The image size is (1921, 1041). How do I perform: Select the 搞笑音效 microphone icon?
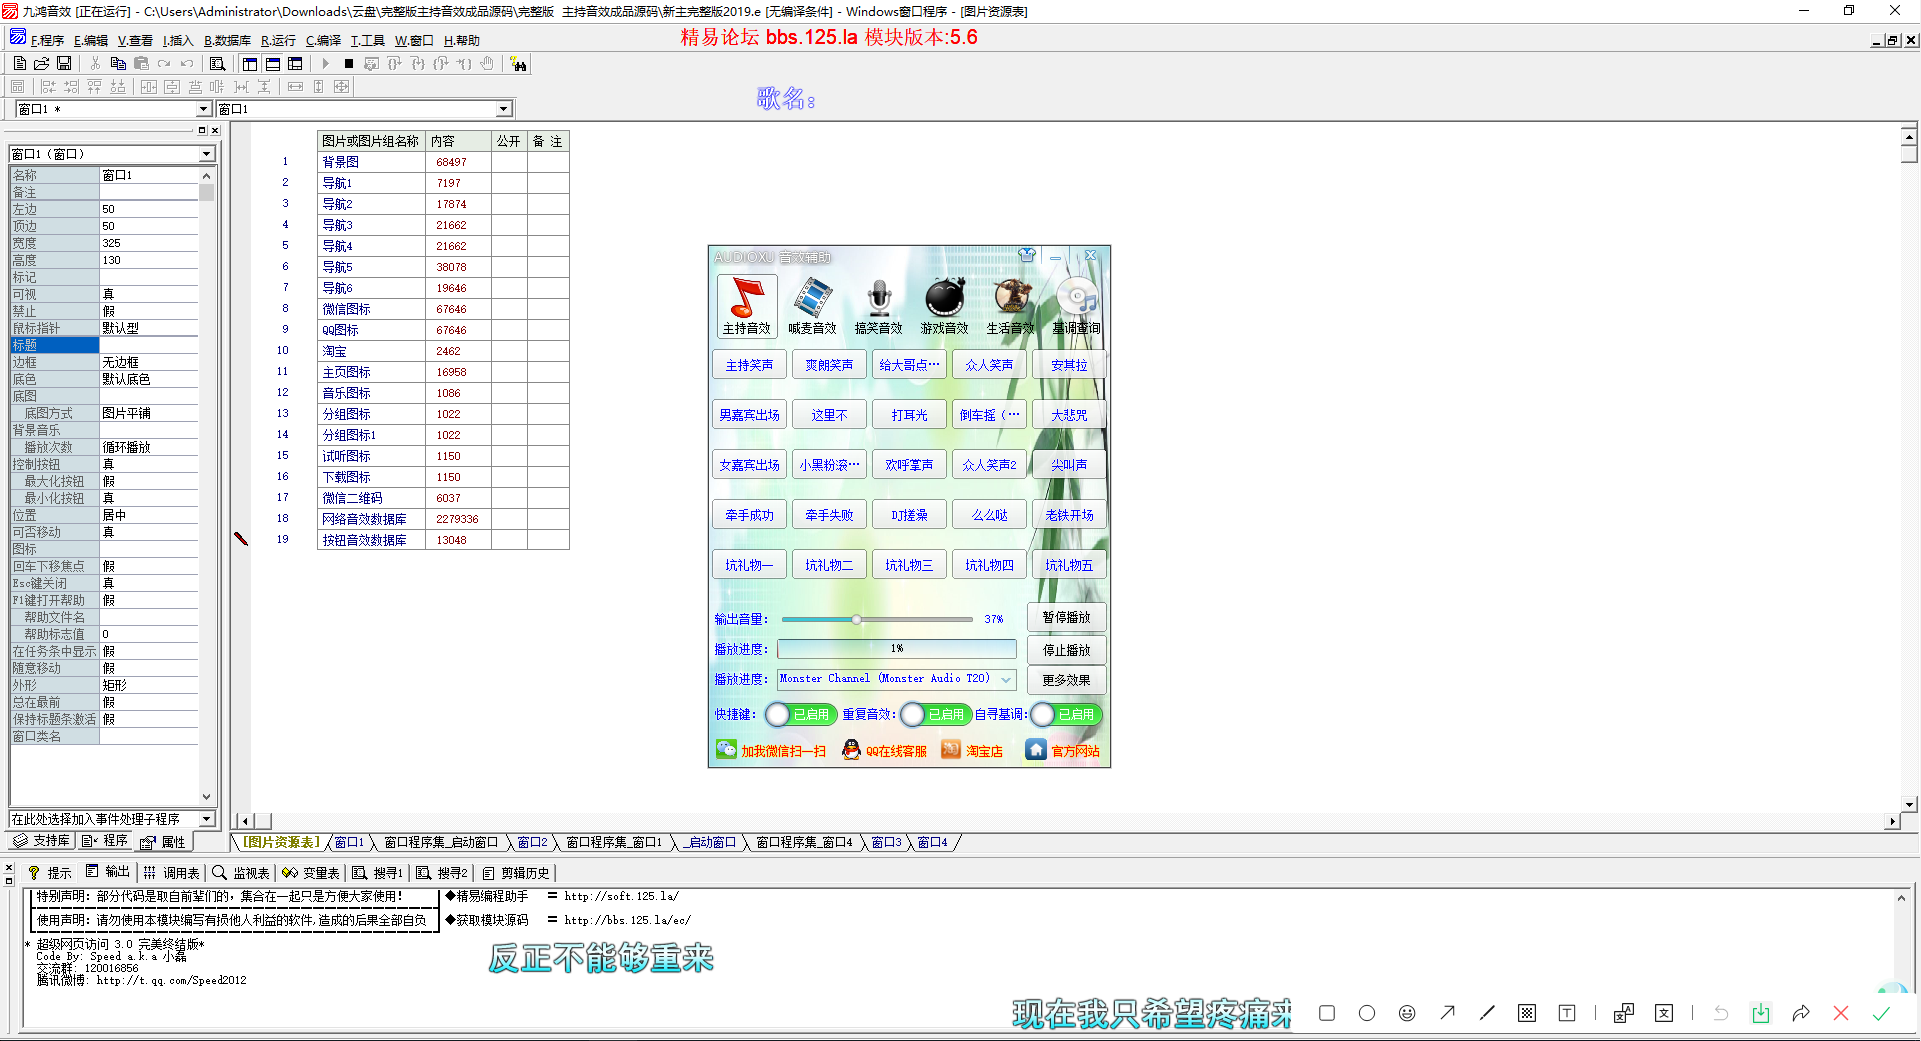tap(878, 299)
